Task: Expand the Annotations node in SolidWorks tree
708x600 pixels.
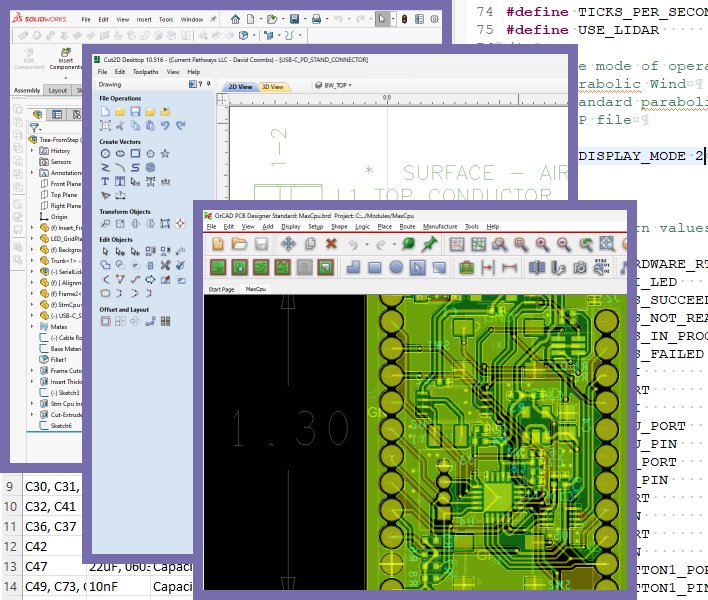Action: pos(32,172)
